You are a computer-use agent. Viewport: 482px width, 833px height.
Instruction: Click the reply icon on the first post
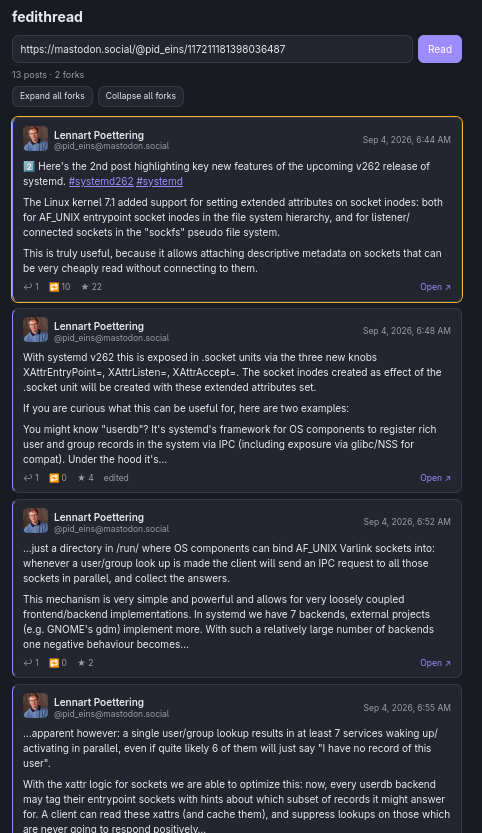(x=28, y=287)
